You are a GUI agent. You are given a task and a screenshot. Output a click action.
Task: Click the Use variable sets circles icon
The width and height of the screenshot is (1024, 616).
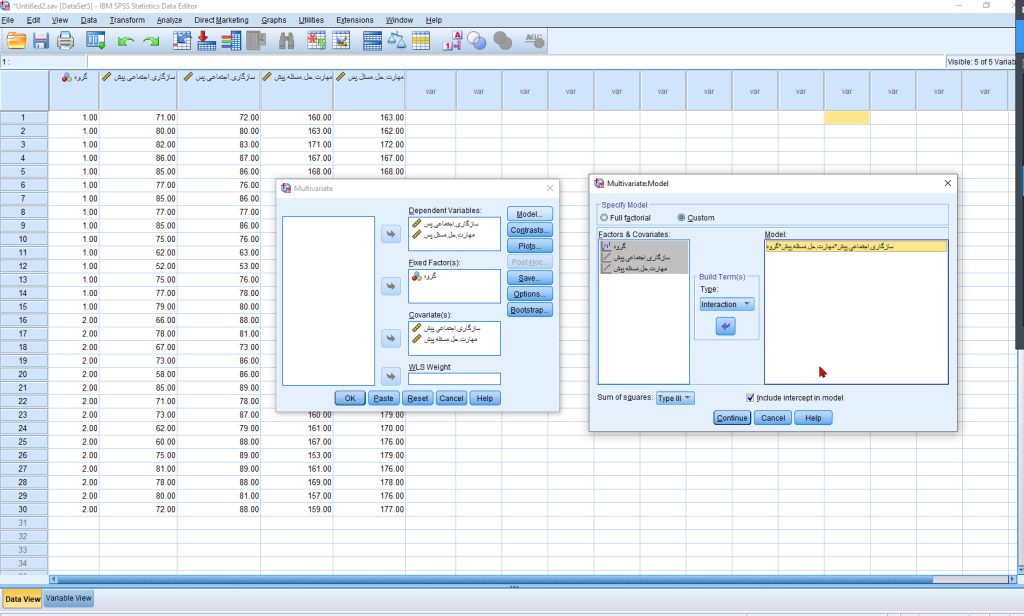coord(477,41)
